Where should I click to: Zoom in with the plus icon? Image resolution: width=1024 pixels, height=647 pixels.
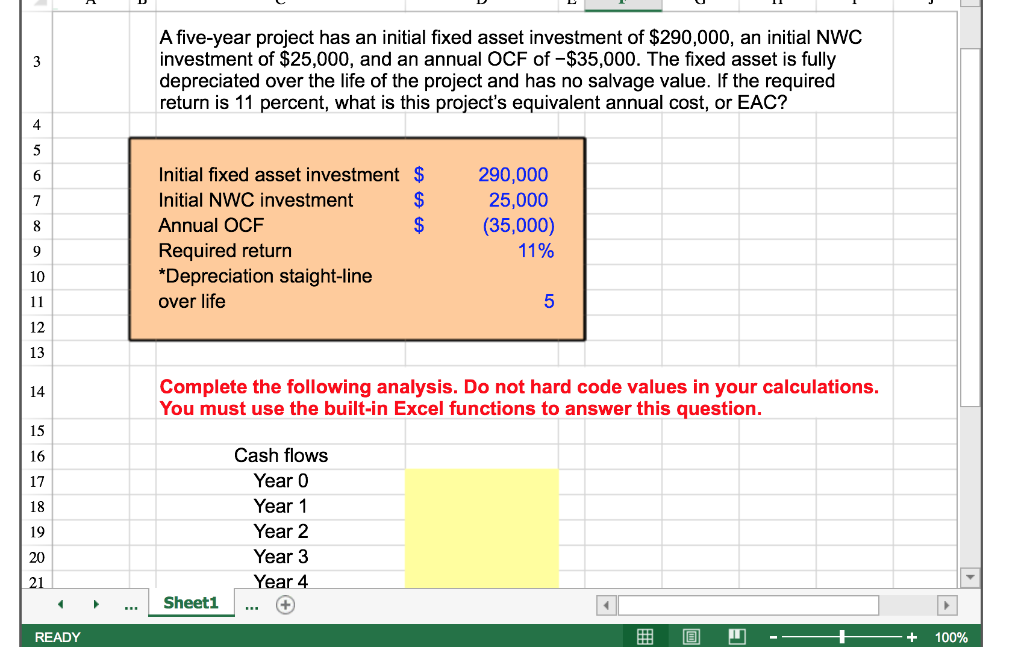point(911,636)
